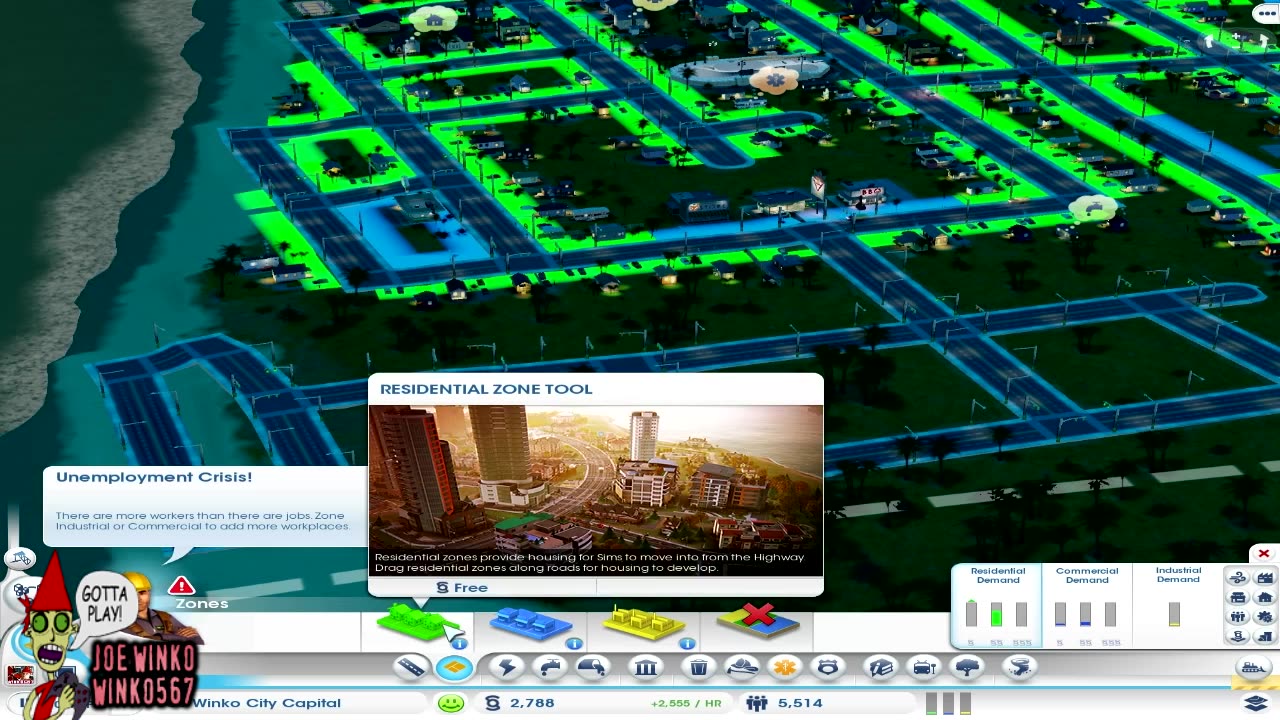Click the Winko City Capital name

pyautogui.click(x=267, y=703)
